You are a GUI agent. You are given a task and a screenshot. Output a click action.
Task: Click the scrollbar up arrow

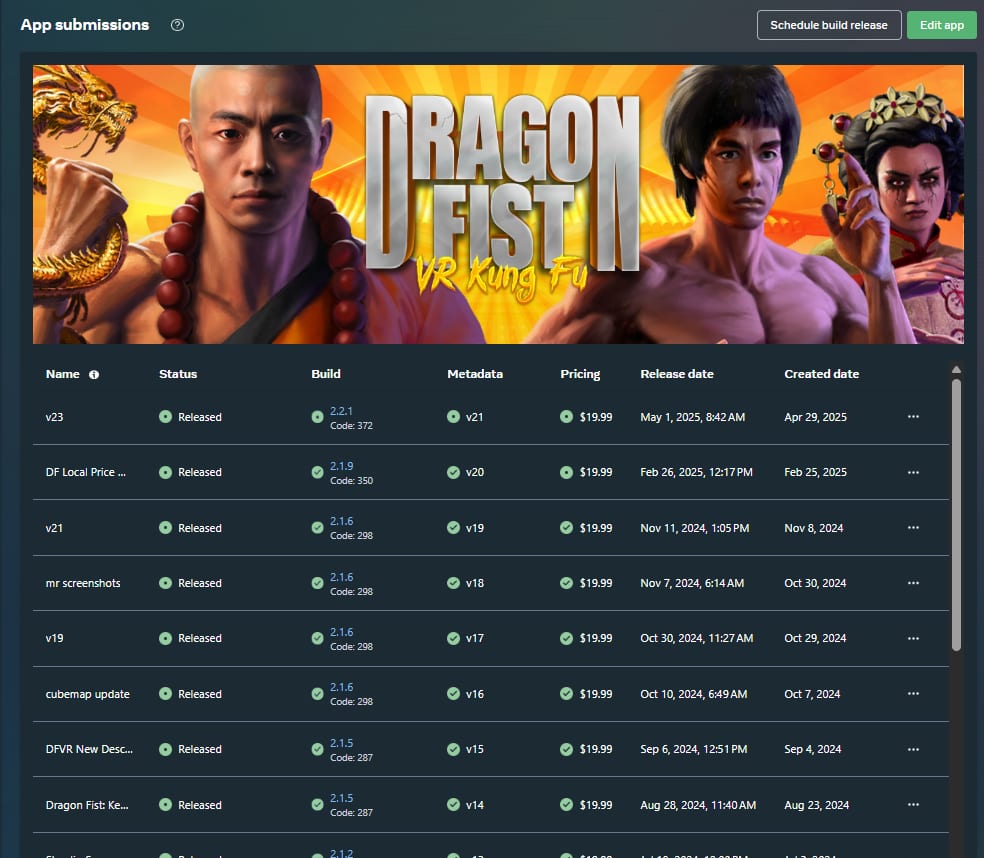(x=956, y=370)
